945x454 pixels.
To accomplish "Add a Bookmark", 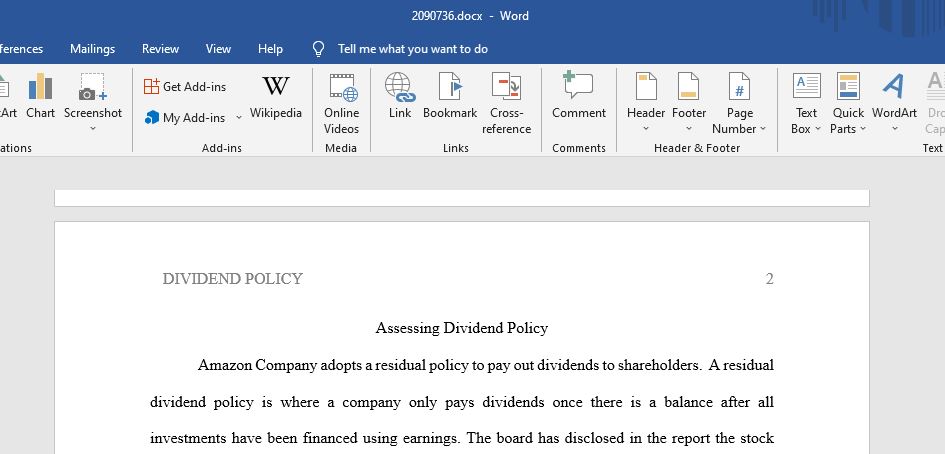I will click(x=450, y=96).
